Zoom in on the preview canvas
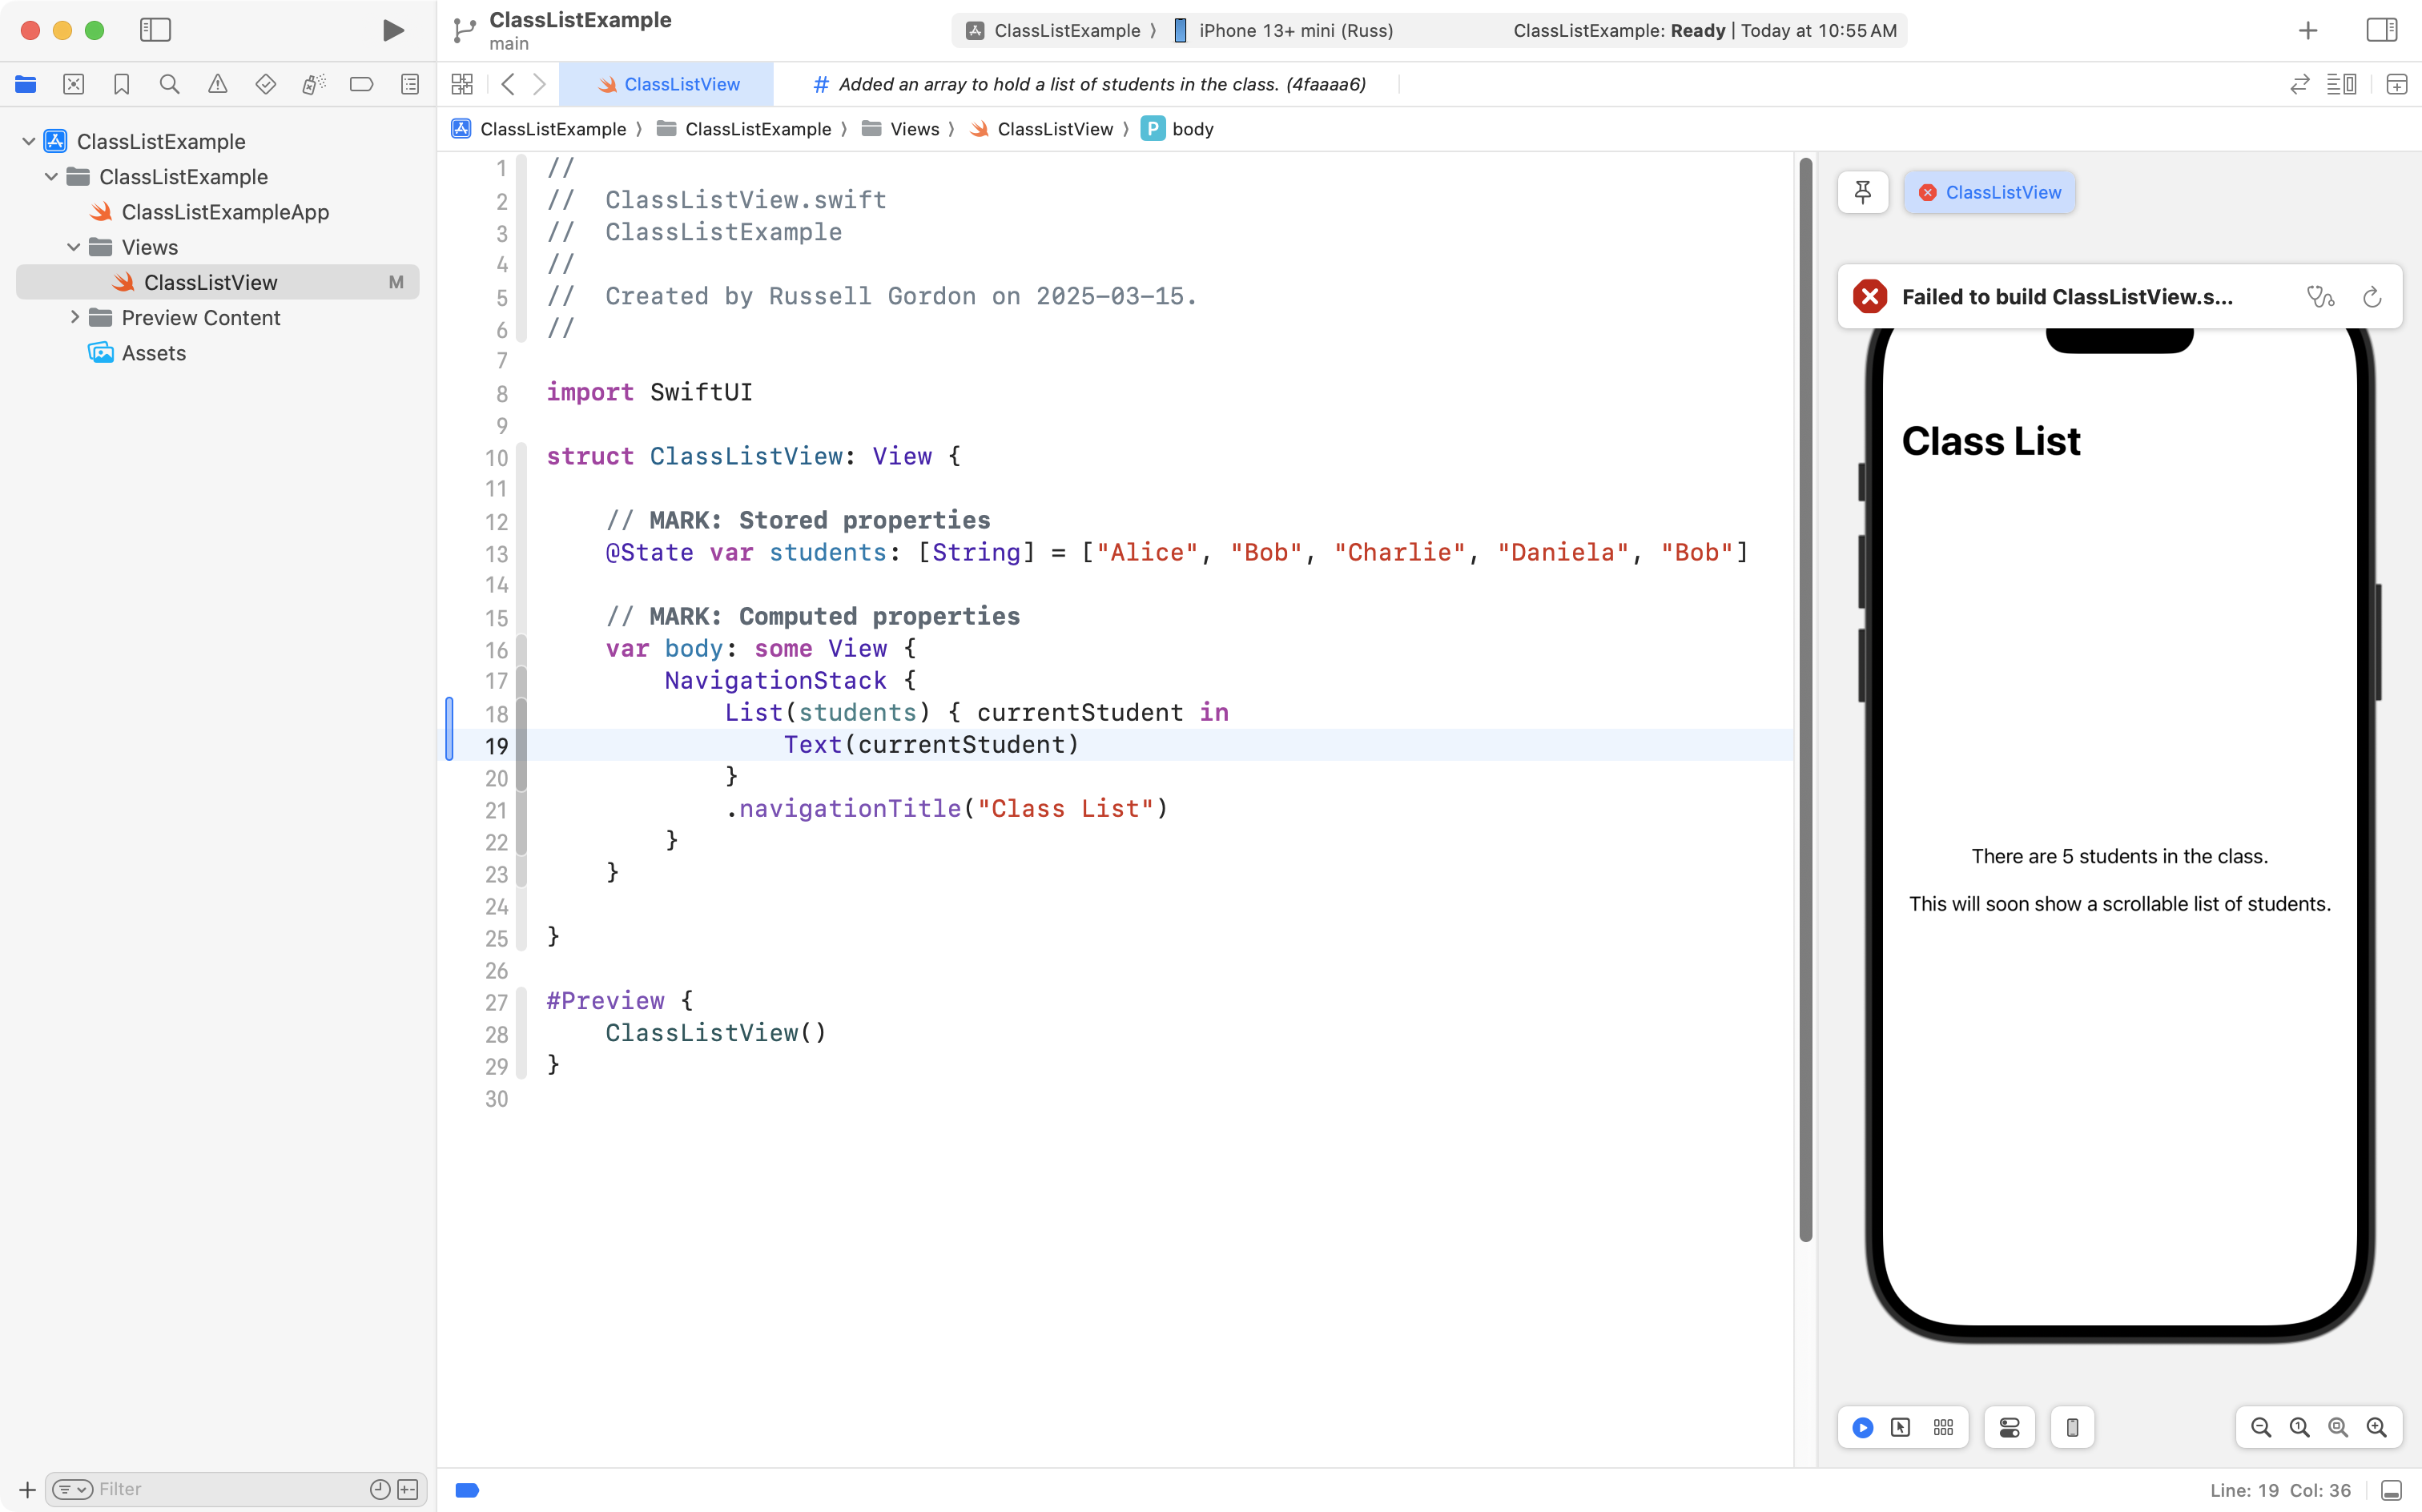2422x1512 pixels. tap(2376, 1428)
